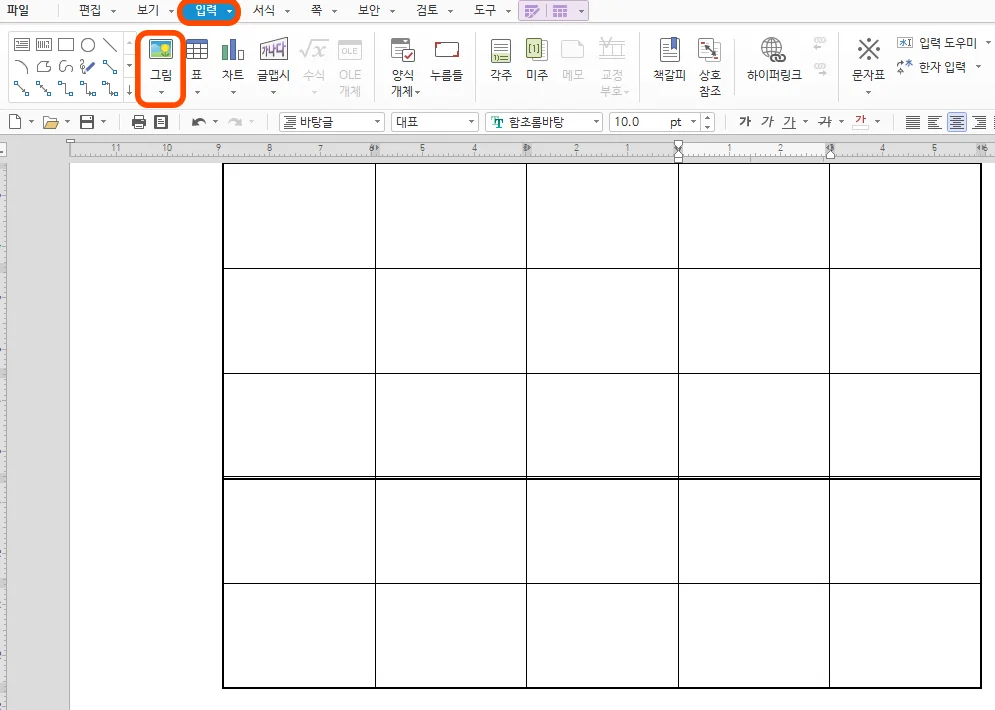Insert a hyperlink with 하이퍼링크
Screen dimensions: 995x710
point(774,60)
